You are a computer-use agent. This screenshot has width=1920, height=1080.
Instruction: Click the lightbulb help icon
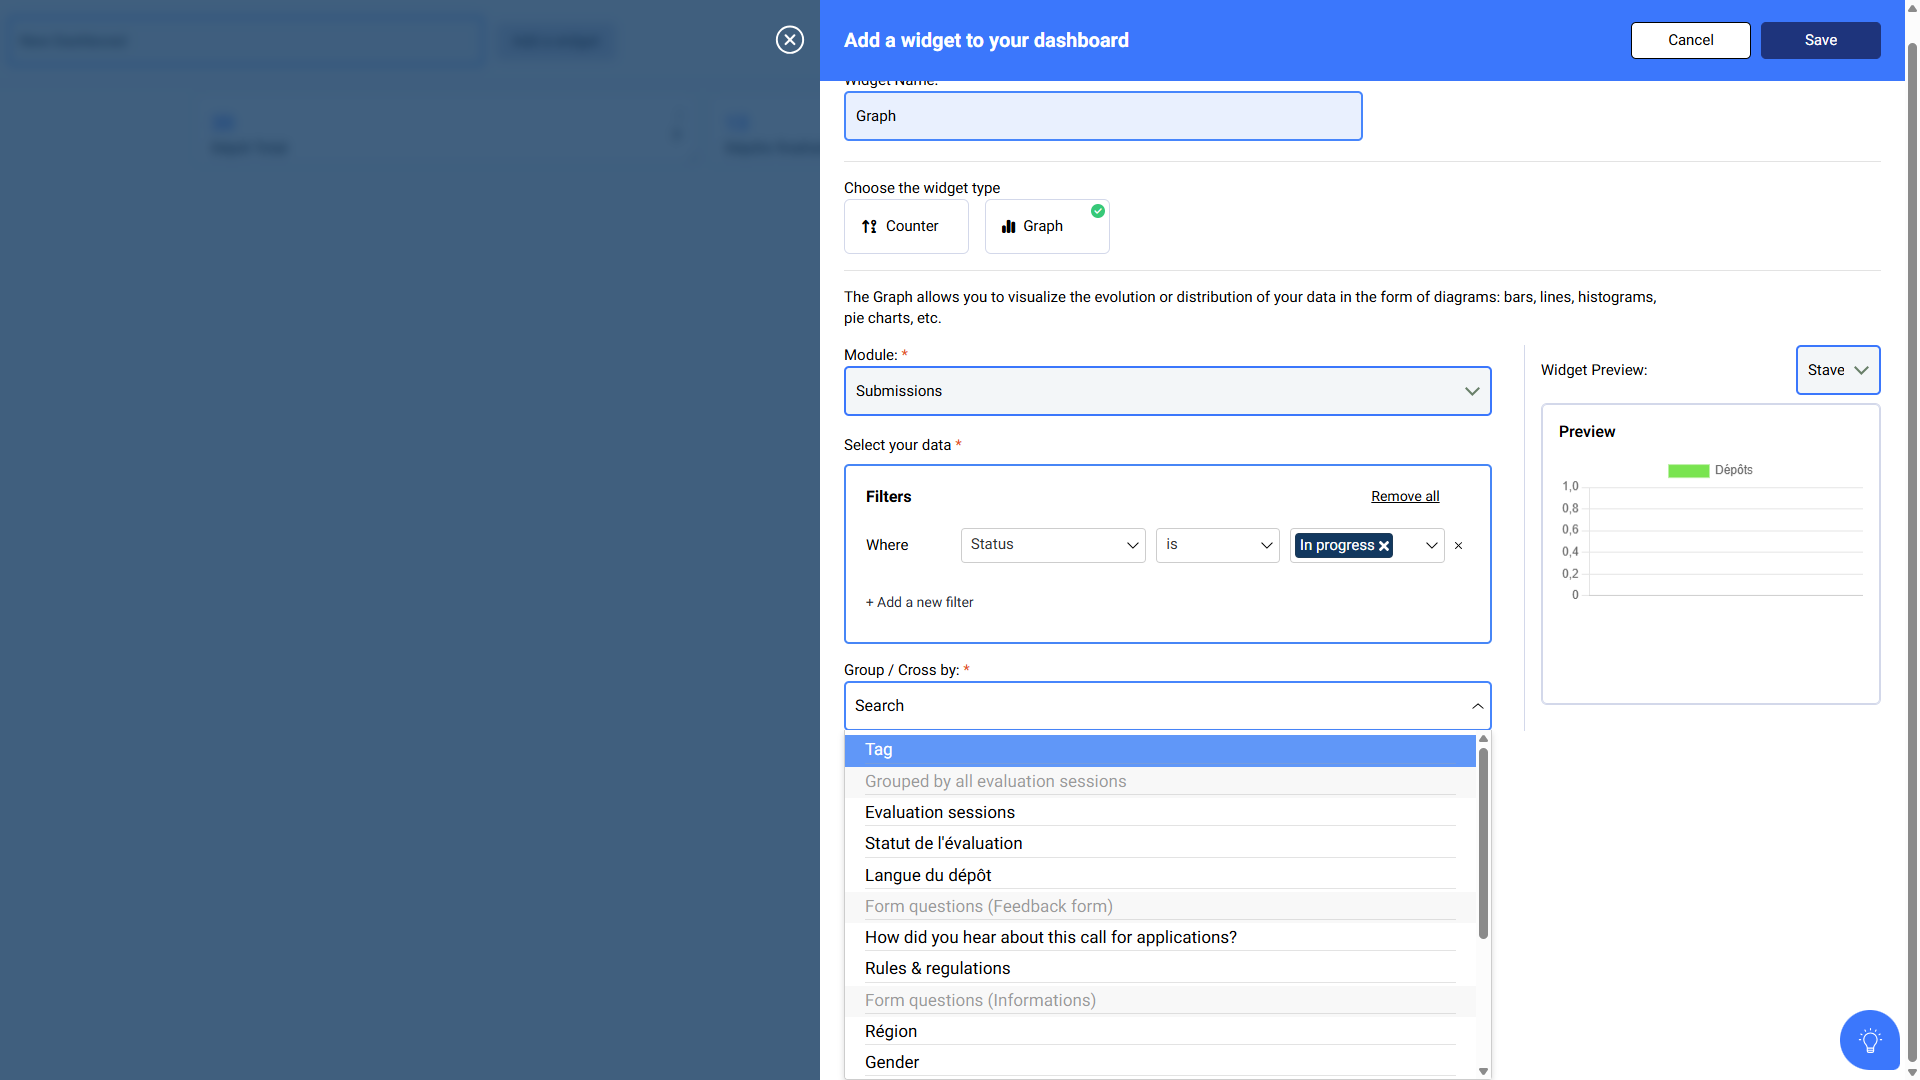1869,1040
